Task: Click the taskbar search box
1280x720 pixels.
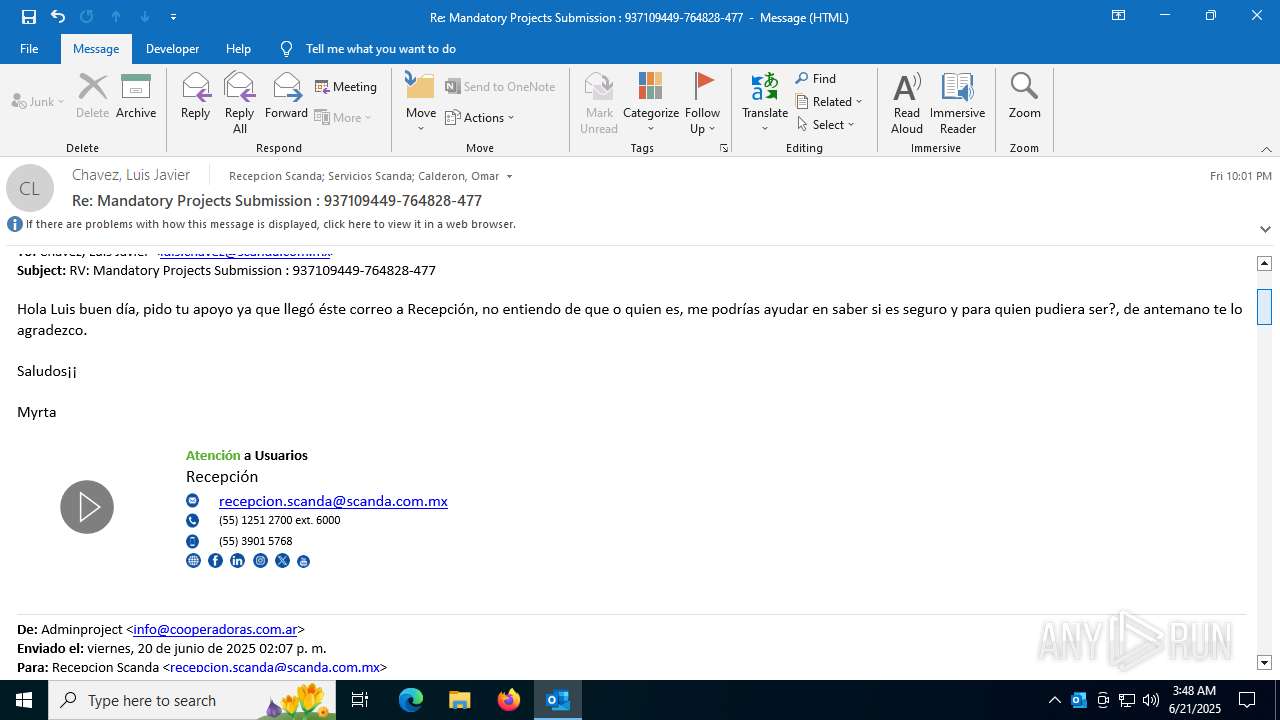Action: pos(192,700)
